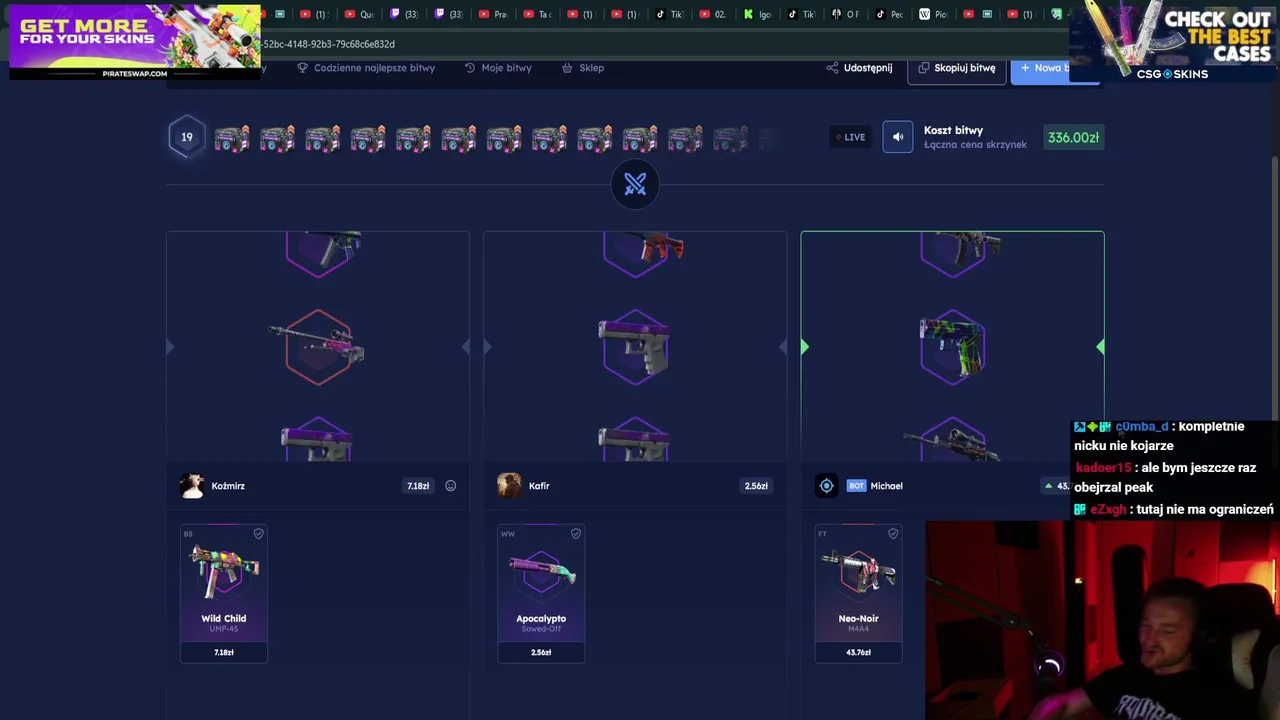The image size is (1280, 720).
Task: Click the Kafir player name
Action: click(x=539, y=486)
